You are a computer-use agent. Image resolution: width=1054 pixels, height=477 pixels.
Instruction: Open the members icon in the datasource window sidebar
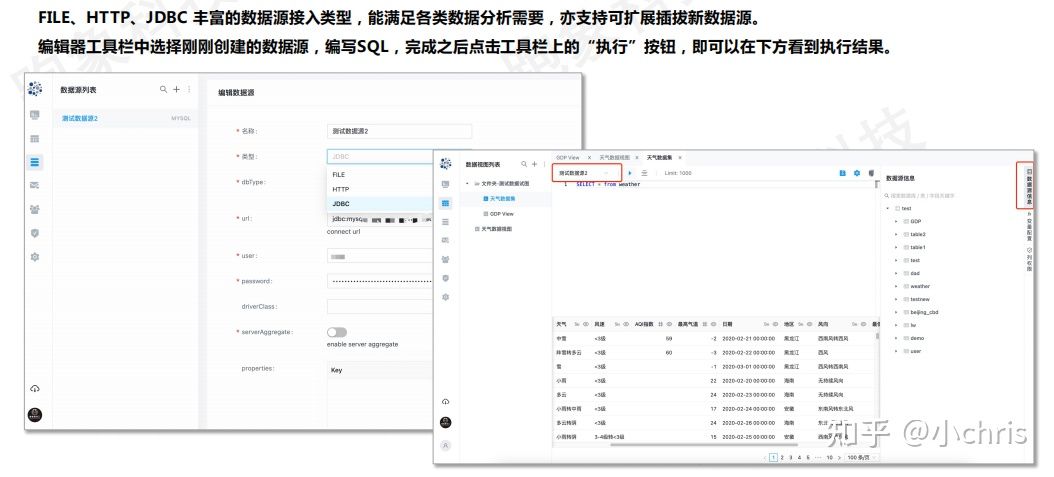pos(35,209)
